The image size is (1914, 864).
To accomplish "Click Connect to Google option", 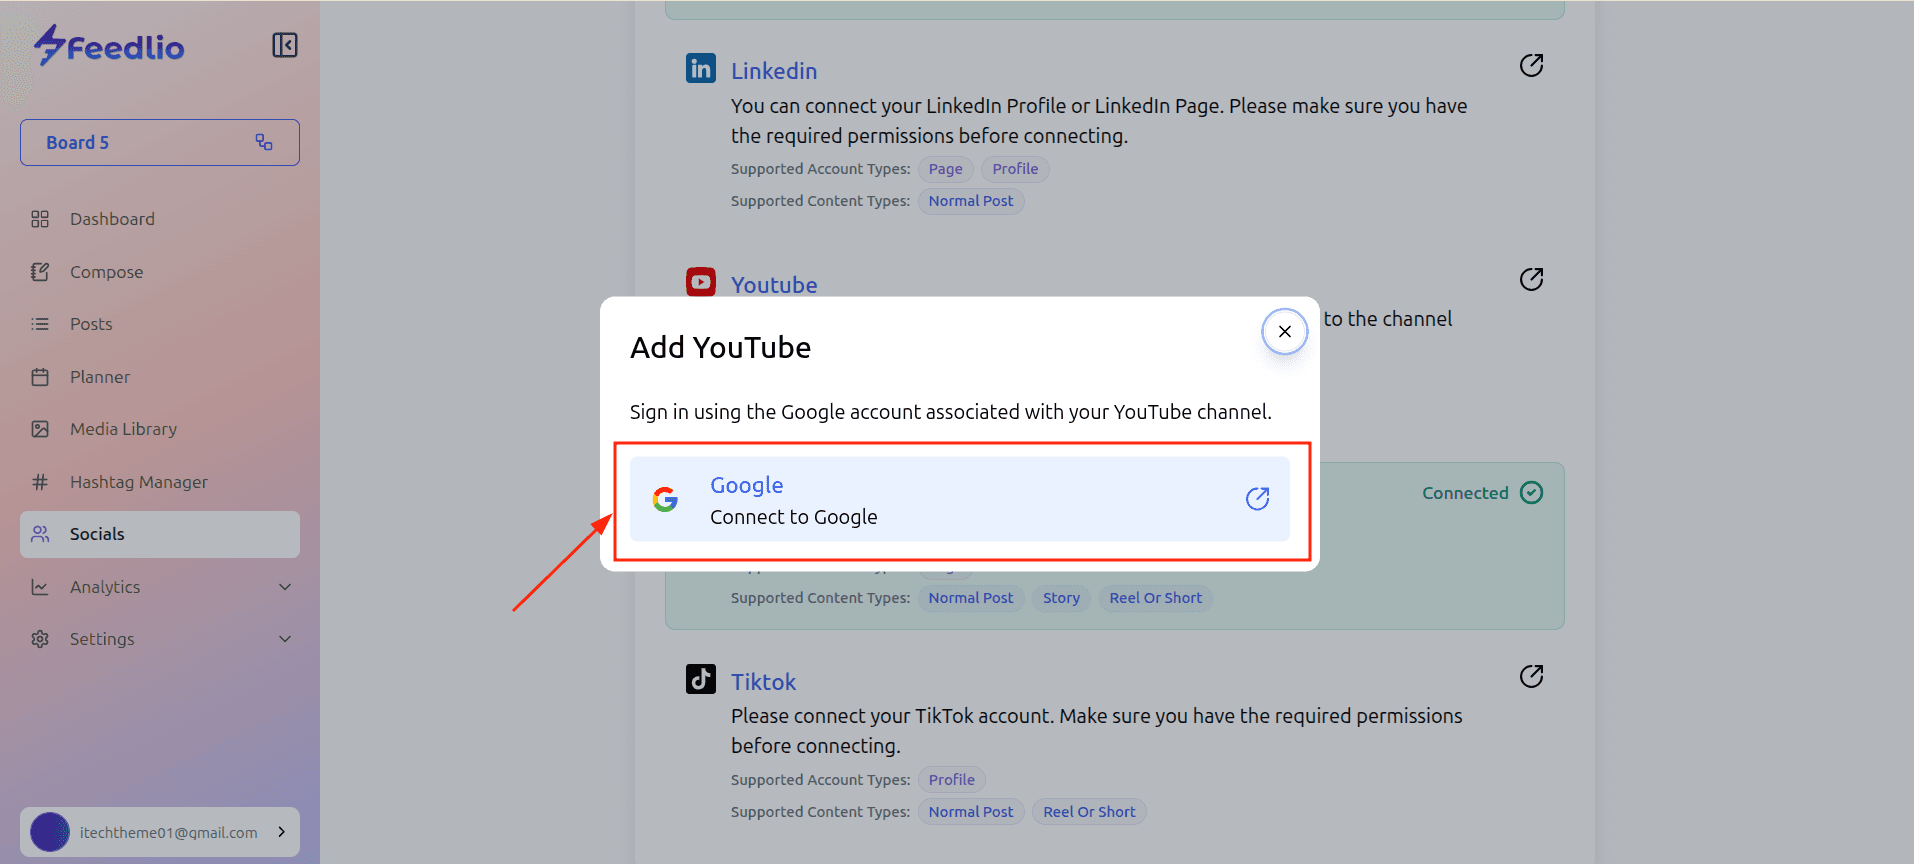I will point(793,517).
